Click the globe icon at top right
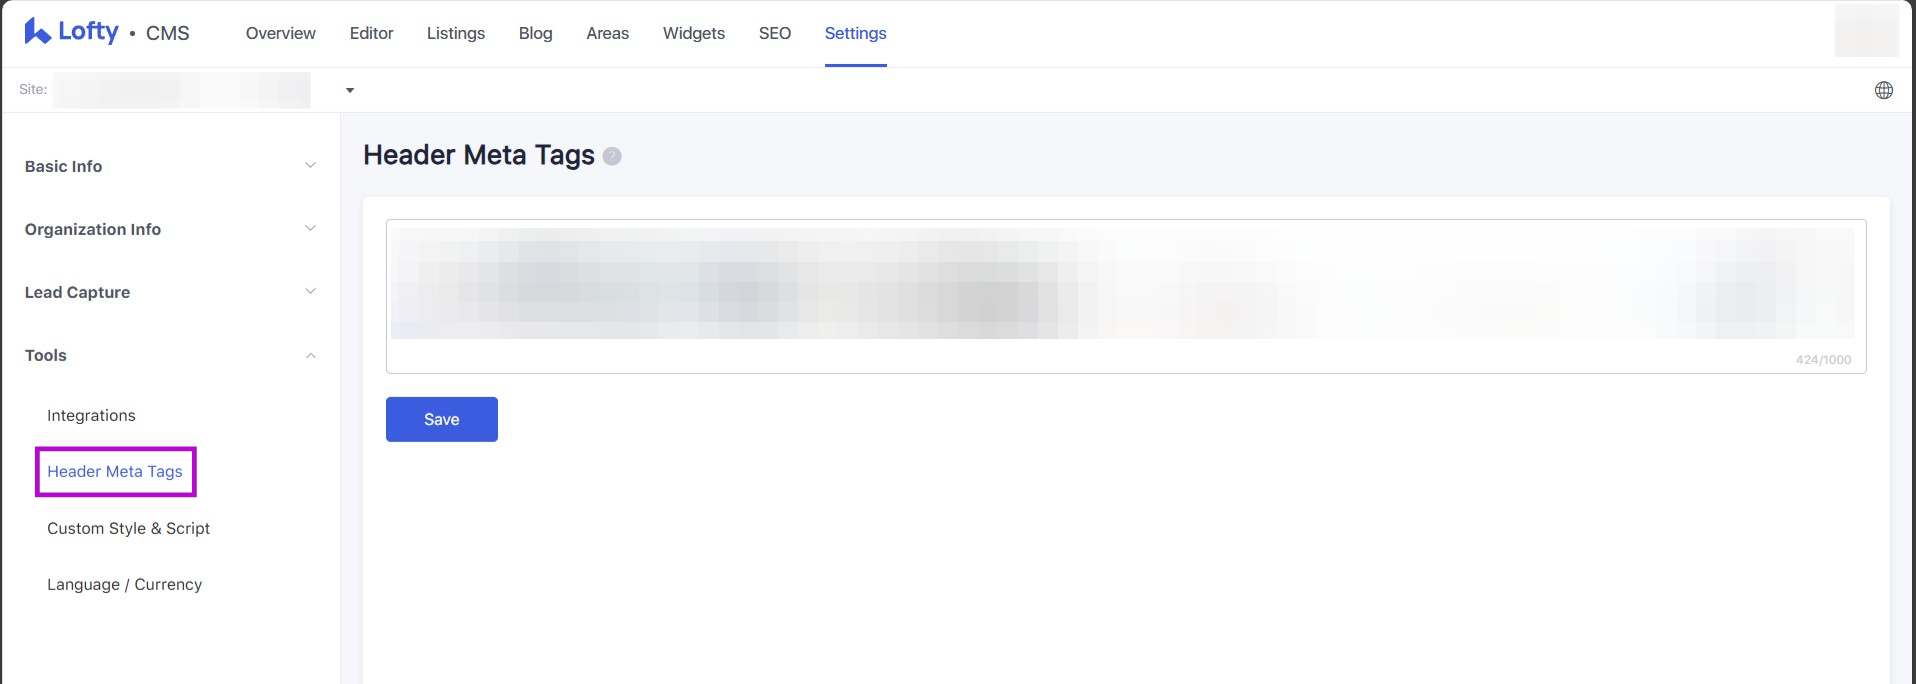Viewport: 1916px width, 684px height. pyautogui.click(x=1883, y=90)
